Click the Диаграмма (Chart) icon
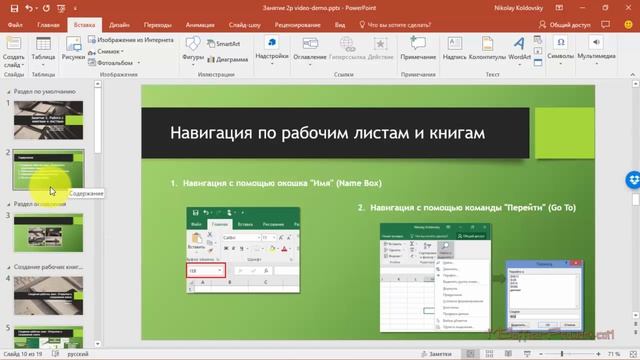Image resolution: width=640 pixels, height=360 pixels. coord(211,60)
